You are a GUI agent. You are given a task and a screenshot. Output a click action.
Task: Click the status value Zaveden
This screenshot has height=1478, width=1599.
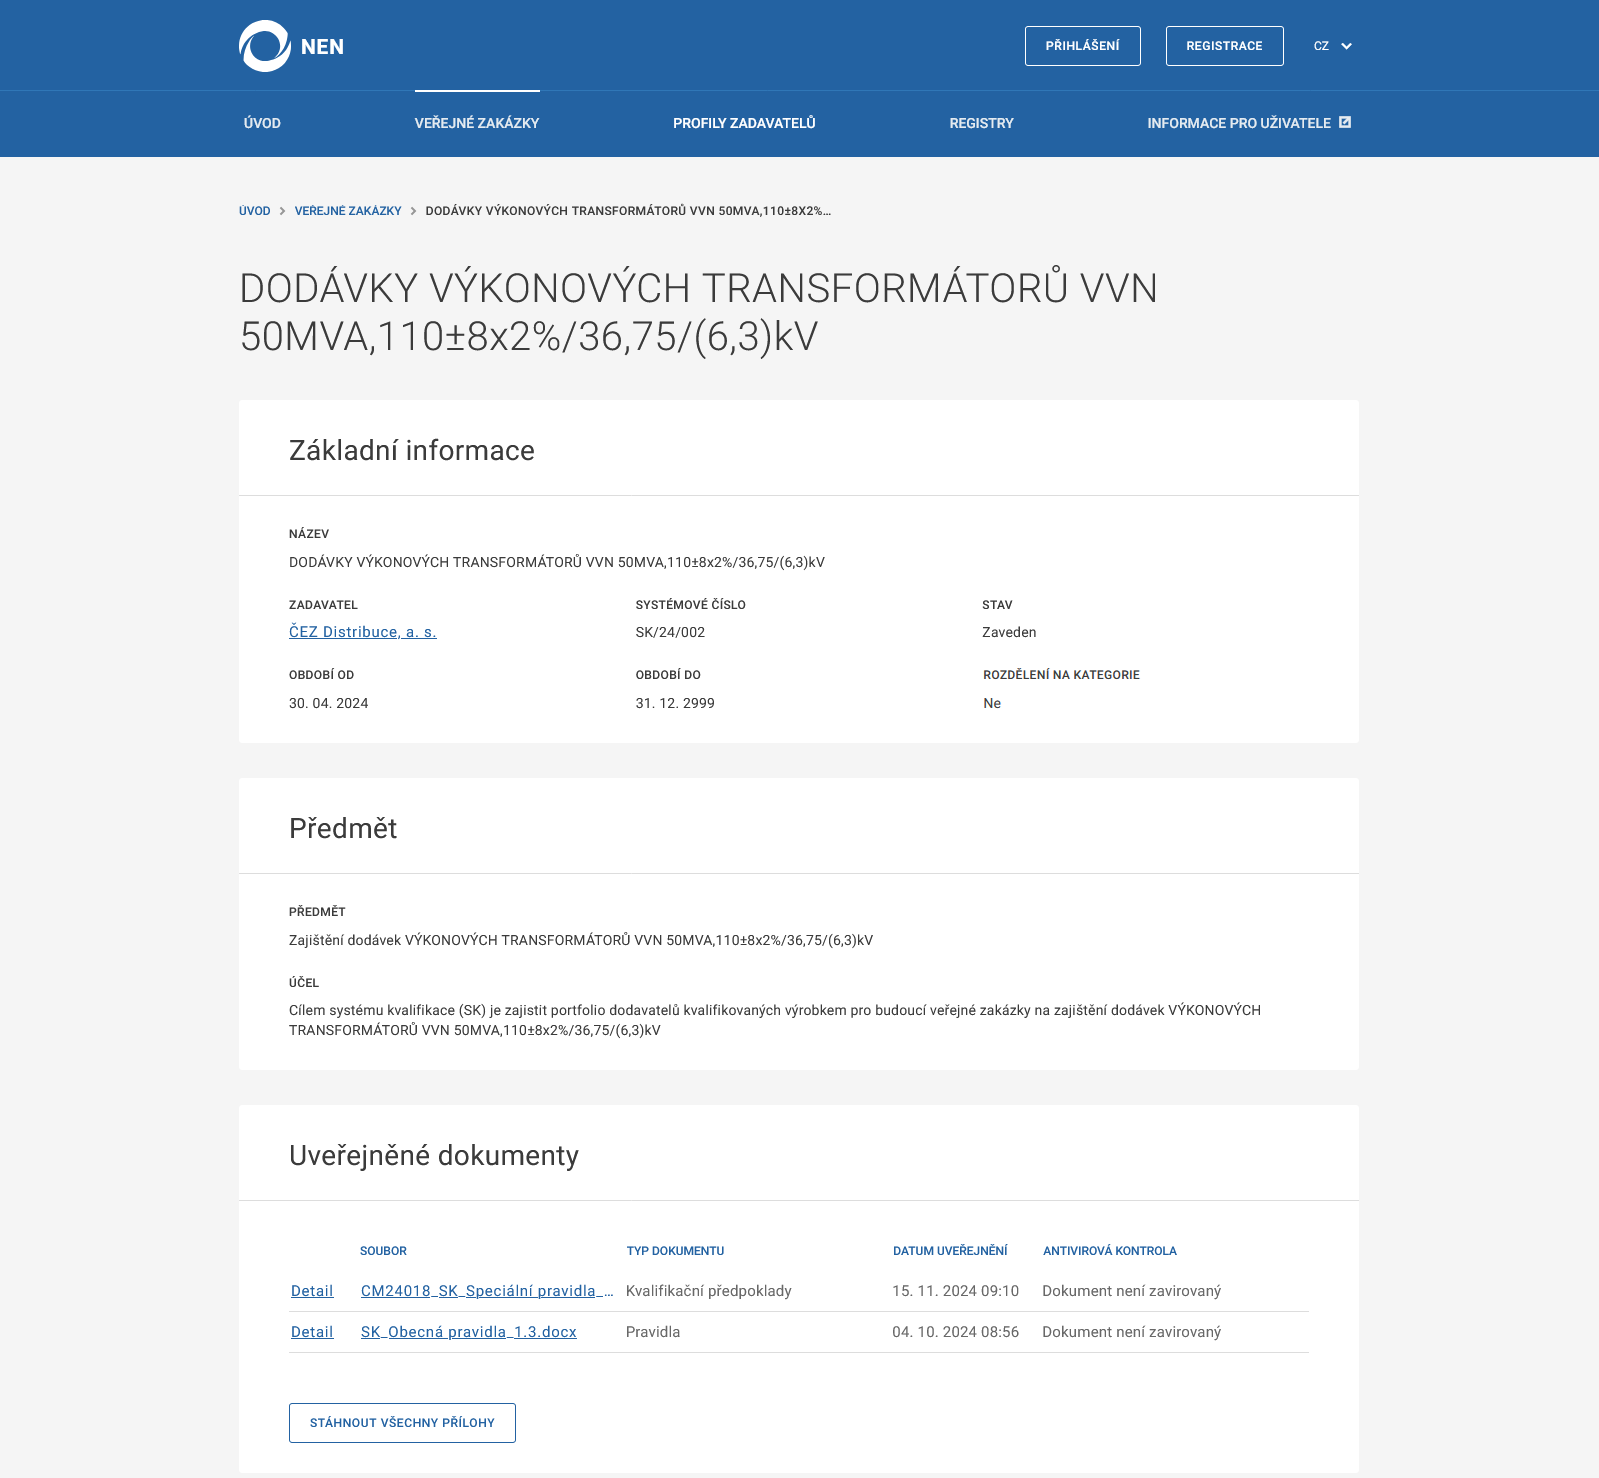(1009, 632)
